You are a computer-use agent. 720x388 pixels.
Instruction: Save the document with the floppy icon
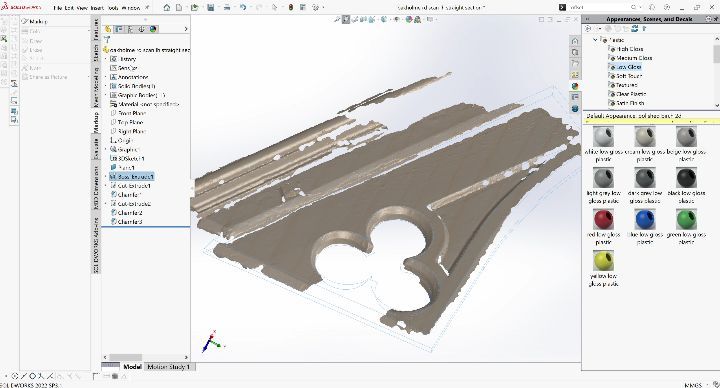pos(210,7)
